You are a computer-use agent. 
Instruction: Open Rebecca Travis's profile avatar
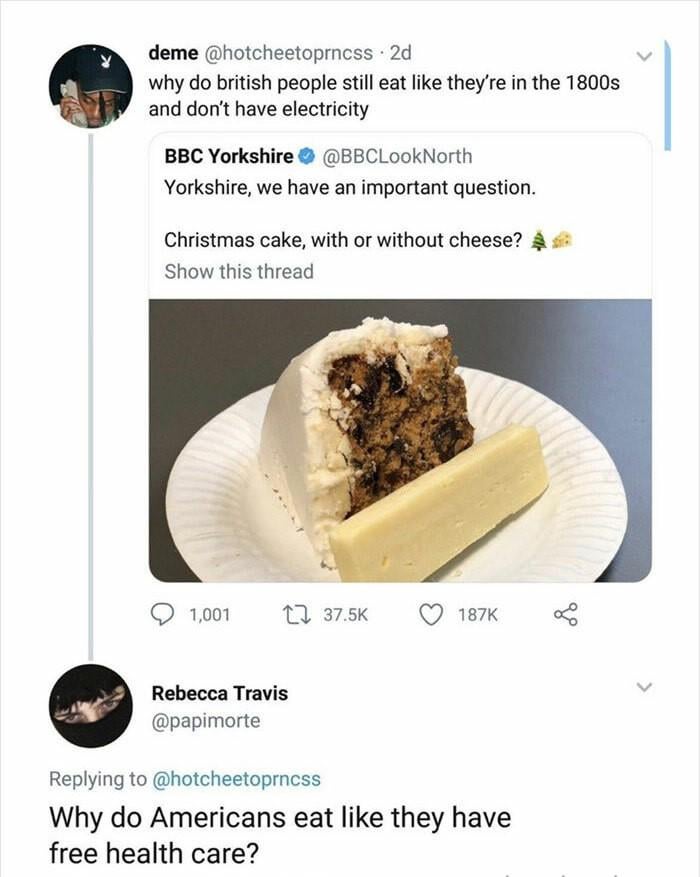(x=90, y=705)
